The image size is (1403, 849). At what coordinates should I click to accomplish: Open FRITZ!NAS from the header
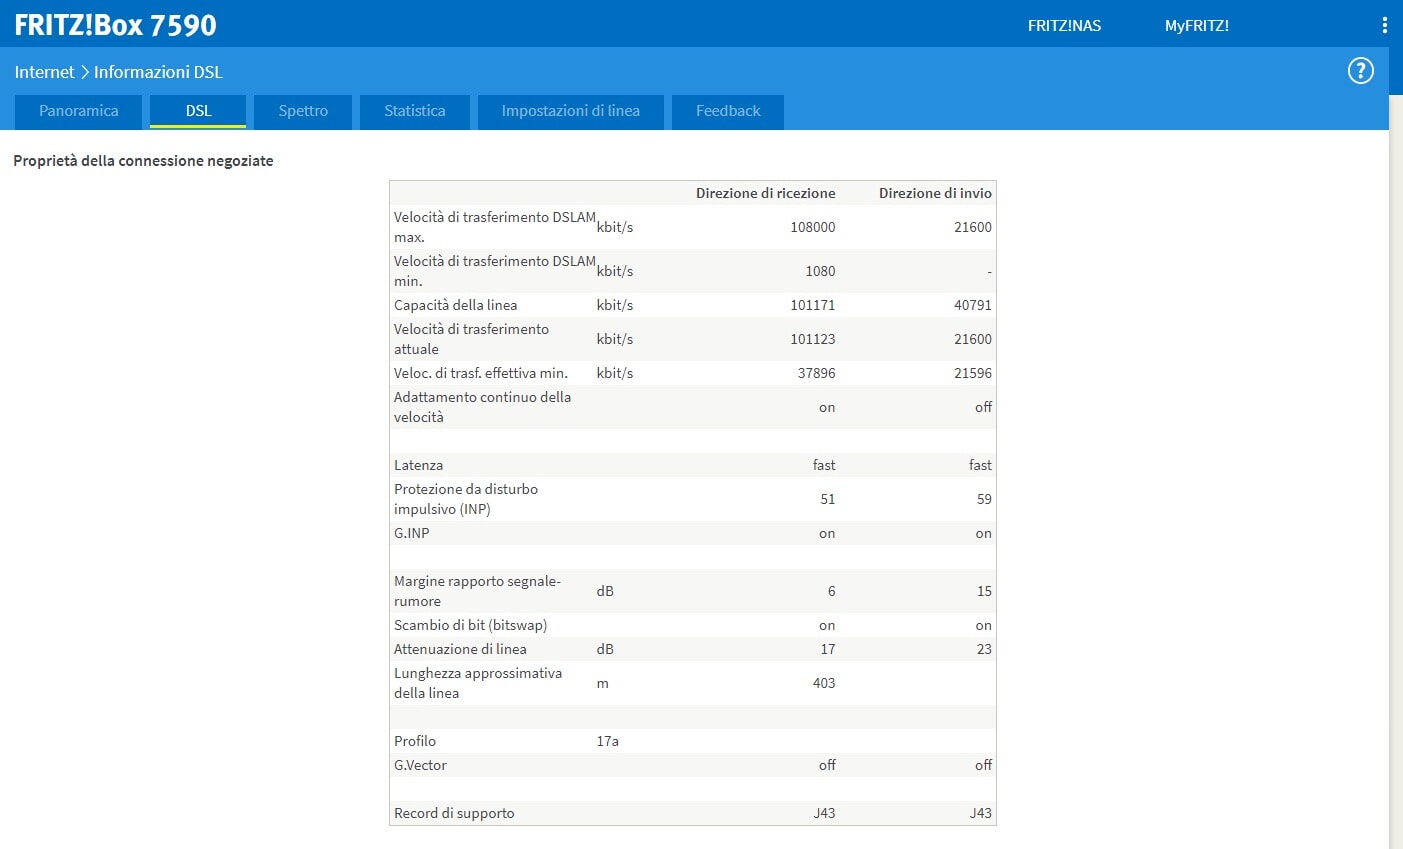(1064, 26)
